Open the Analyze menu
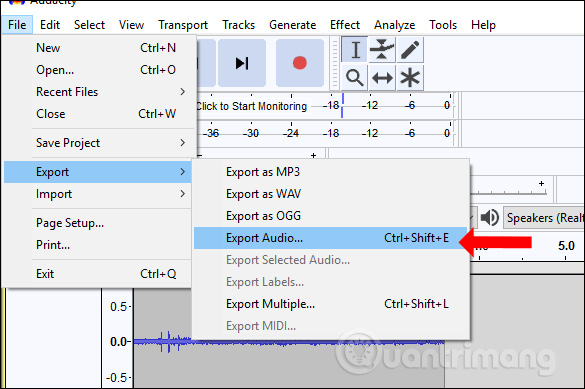The height and width of the screenshot is (389, 585). (394, 25)
